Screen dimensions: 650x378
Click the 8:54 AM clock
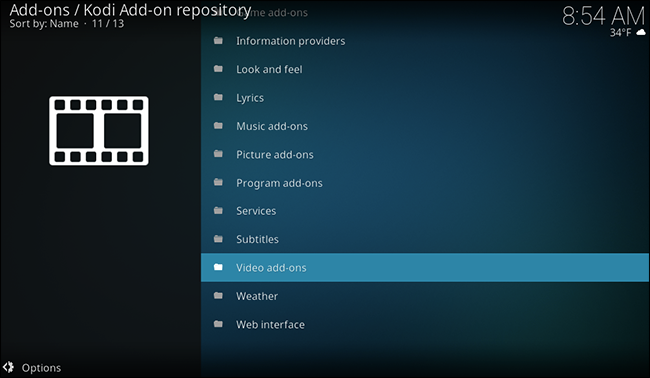pyautogui.click(x=604, y=17)
